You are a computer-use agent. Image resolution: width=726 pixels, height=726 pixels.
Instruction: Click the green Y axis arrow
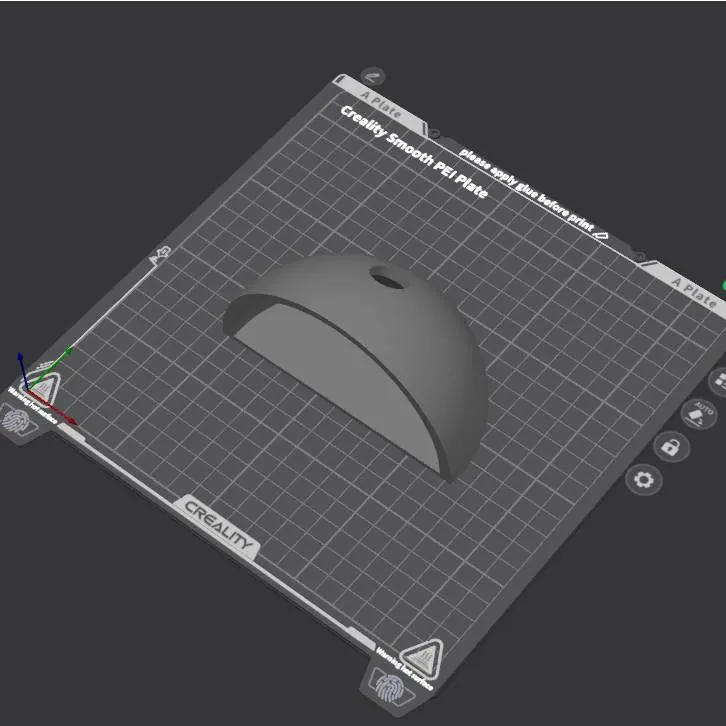pyautogui.click(x=51, y=368)
